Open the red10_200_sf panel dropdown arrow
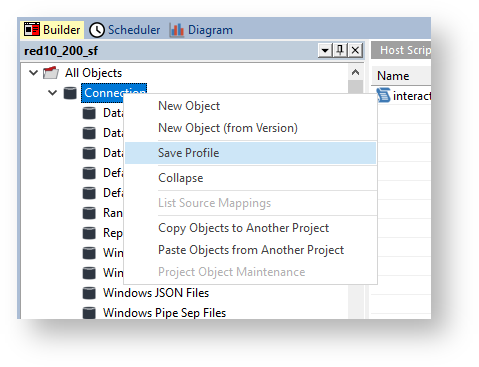This screenshot has width=479, height=367. tap(325, 51)
